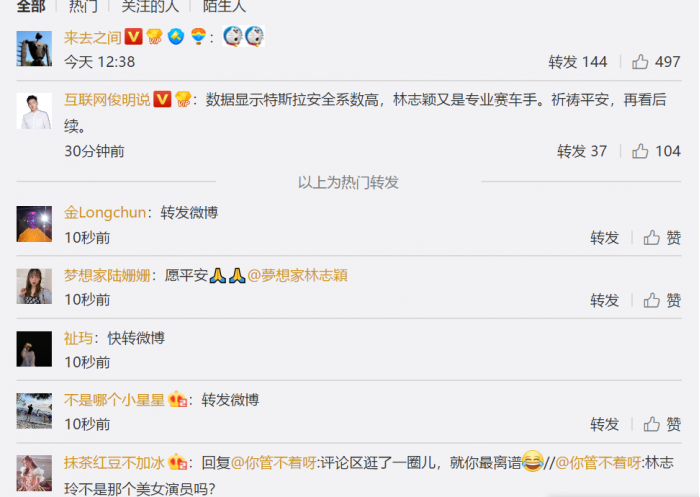Click 转发 on 金Longchun's repost
The width and height of the screenshot is (700, 497).
pyautogui.click(x=604, y=238)
